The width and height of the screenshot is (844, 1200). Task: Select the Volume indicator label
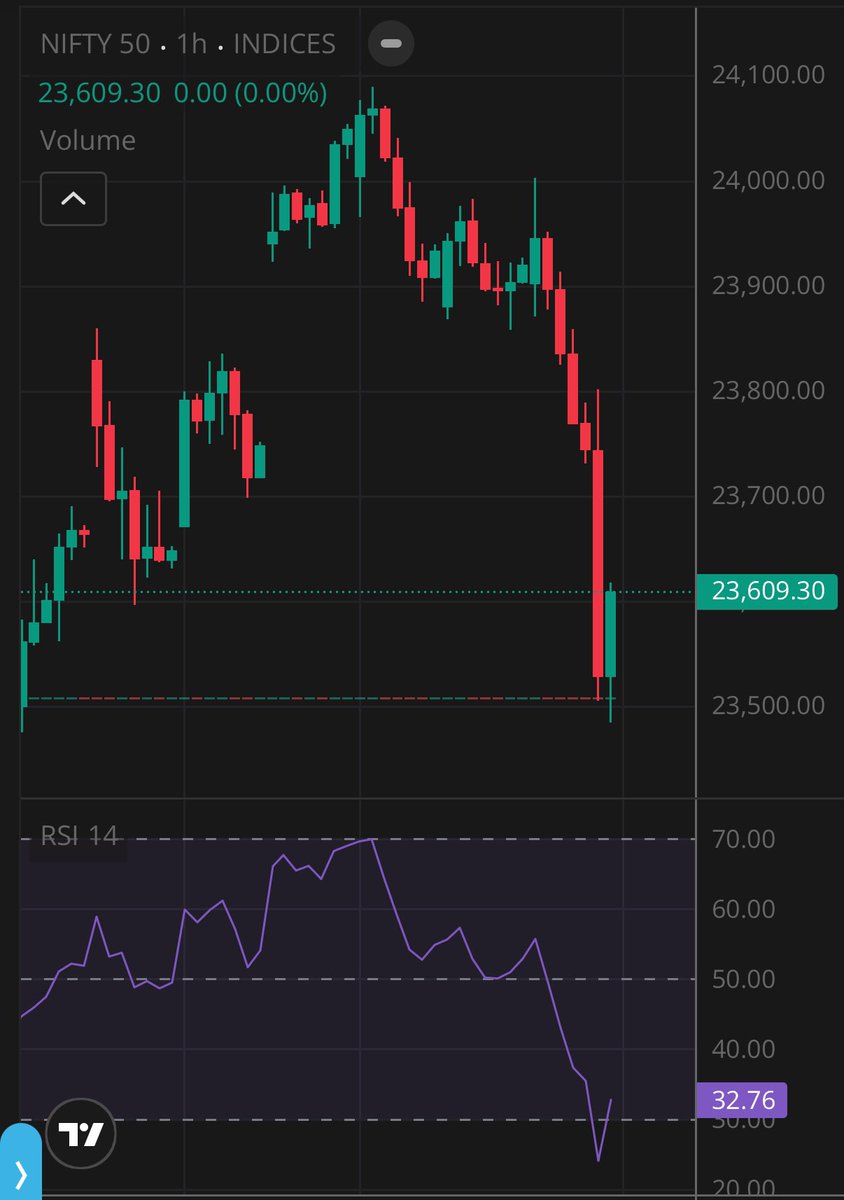click(87, 140)
